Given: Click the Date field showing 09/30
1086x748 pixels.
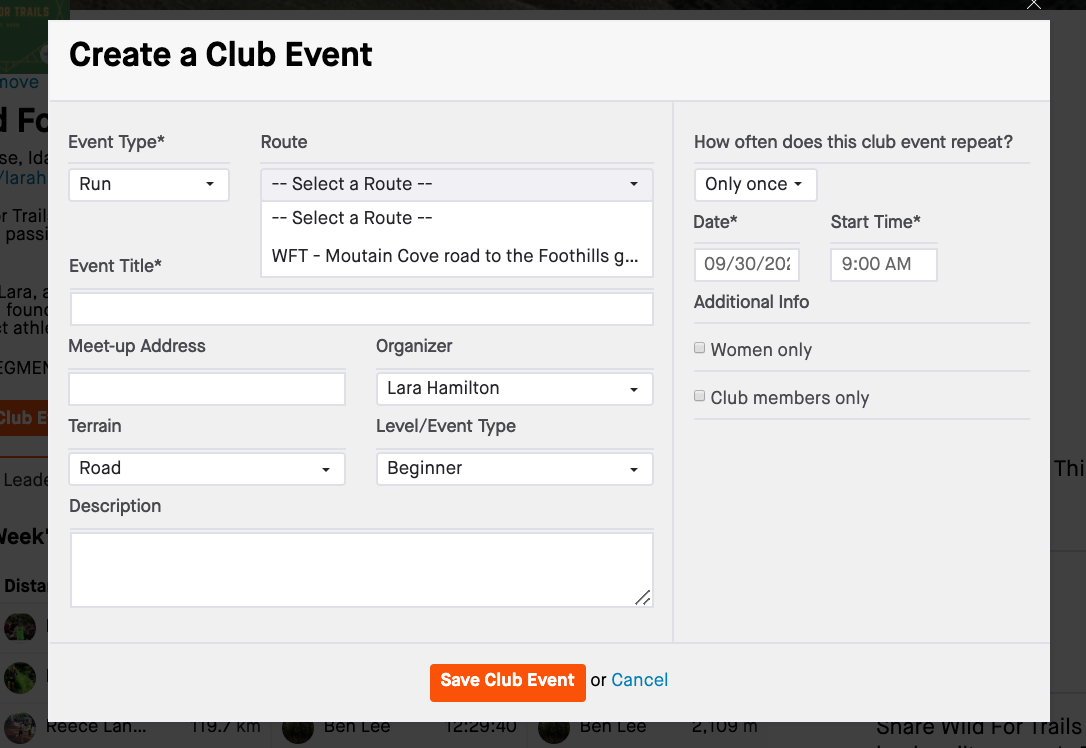Looking at the screenshot, I should click(x=746, y=264).
